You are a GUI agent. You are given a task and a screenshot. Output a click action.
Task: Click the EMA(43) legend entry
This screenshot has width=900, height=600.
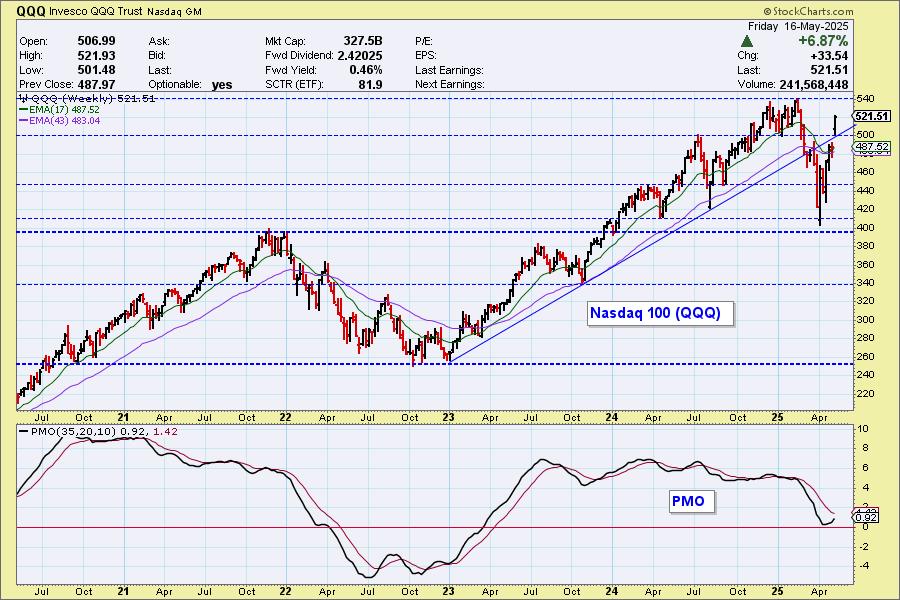tap(60, 121)
